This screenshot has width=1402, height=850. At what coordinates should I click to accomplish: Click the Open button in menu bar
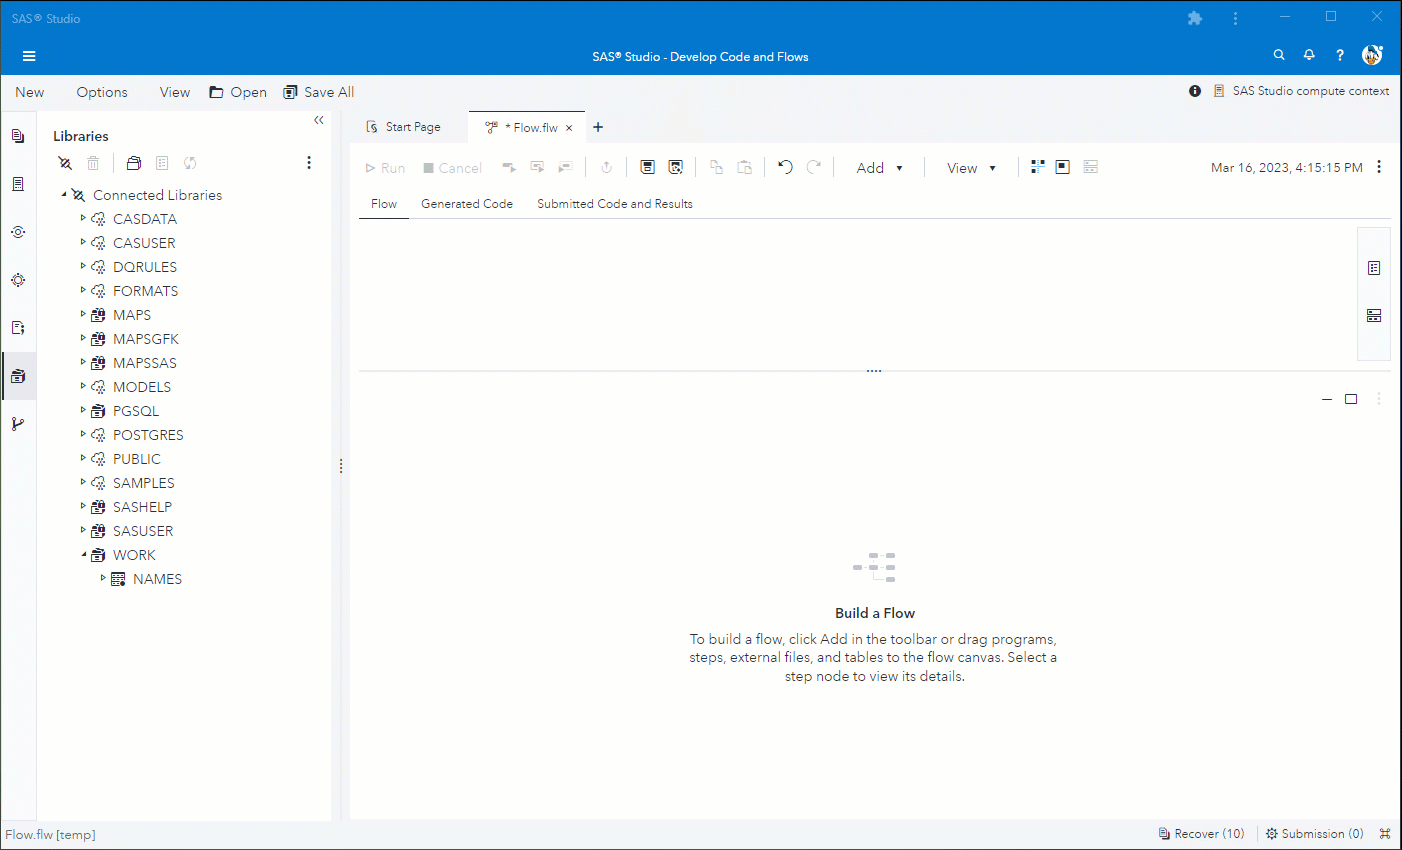238,92
